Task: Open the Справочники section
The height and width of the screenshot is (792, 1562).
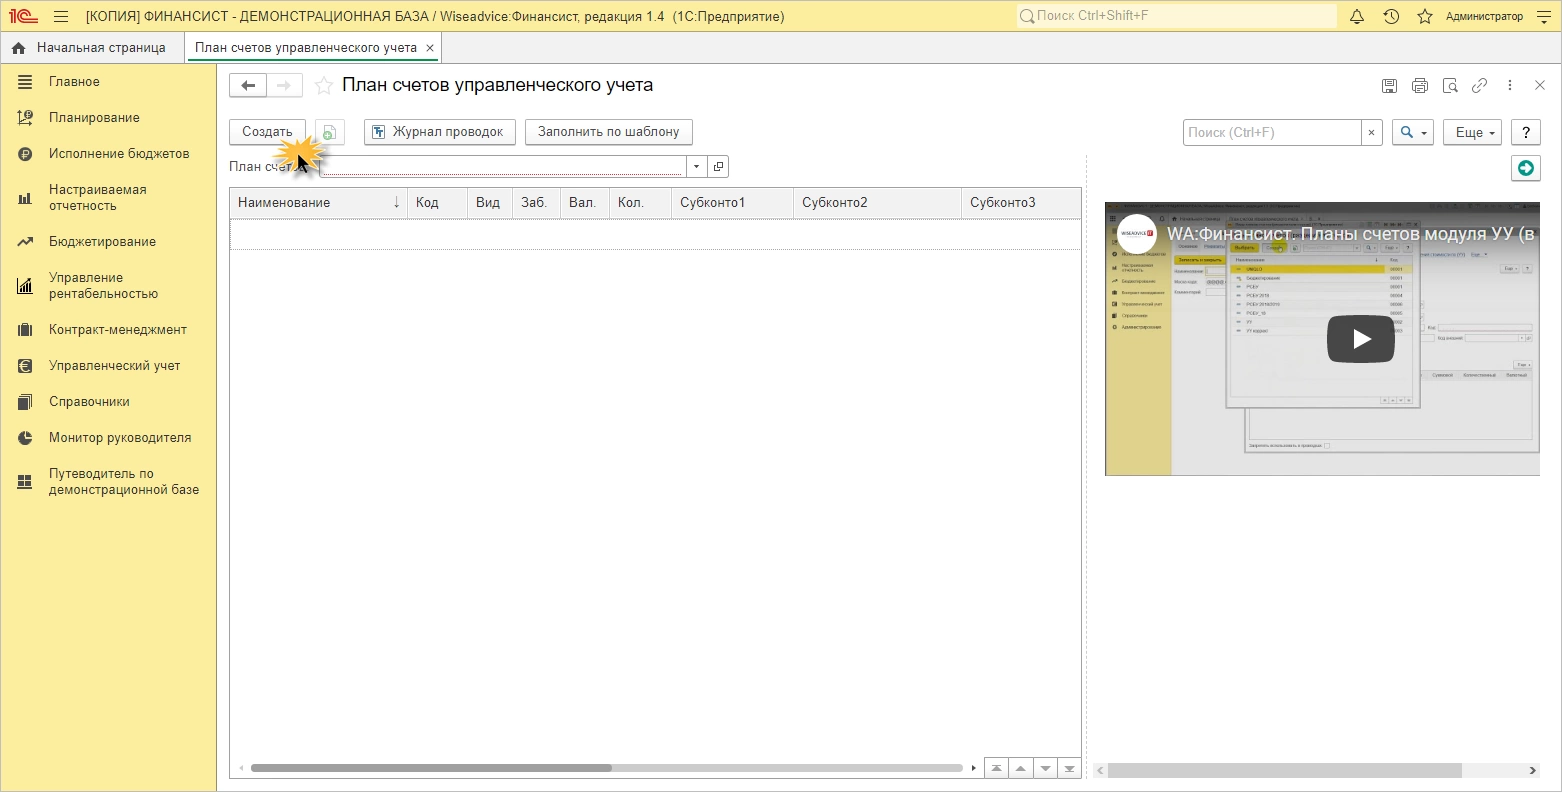Action: pos(108,402)
